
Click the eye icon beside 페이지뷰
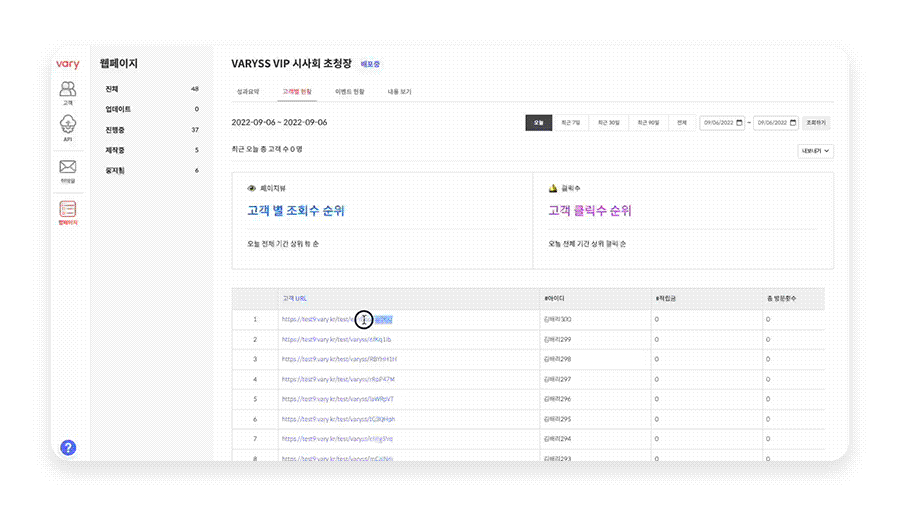[251, 188]
